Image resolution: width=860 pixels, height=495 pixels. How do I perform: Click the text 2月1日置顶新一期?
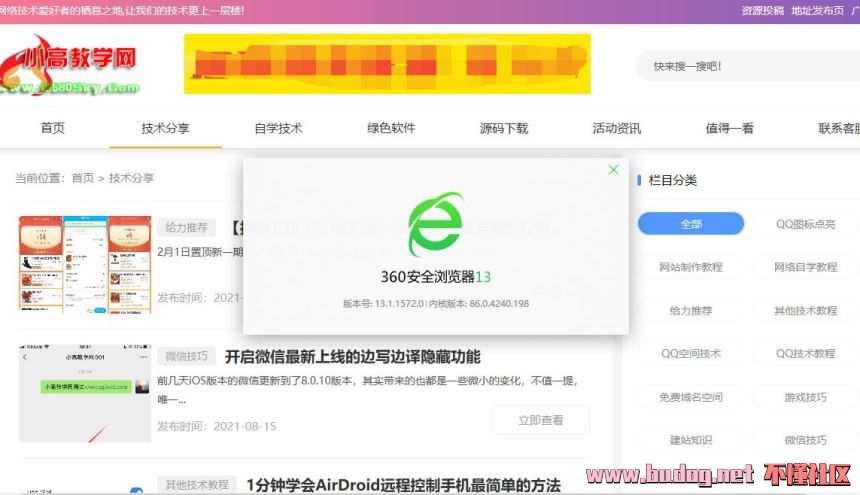200,252
